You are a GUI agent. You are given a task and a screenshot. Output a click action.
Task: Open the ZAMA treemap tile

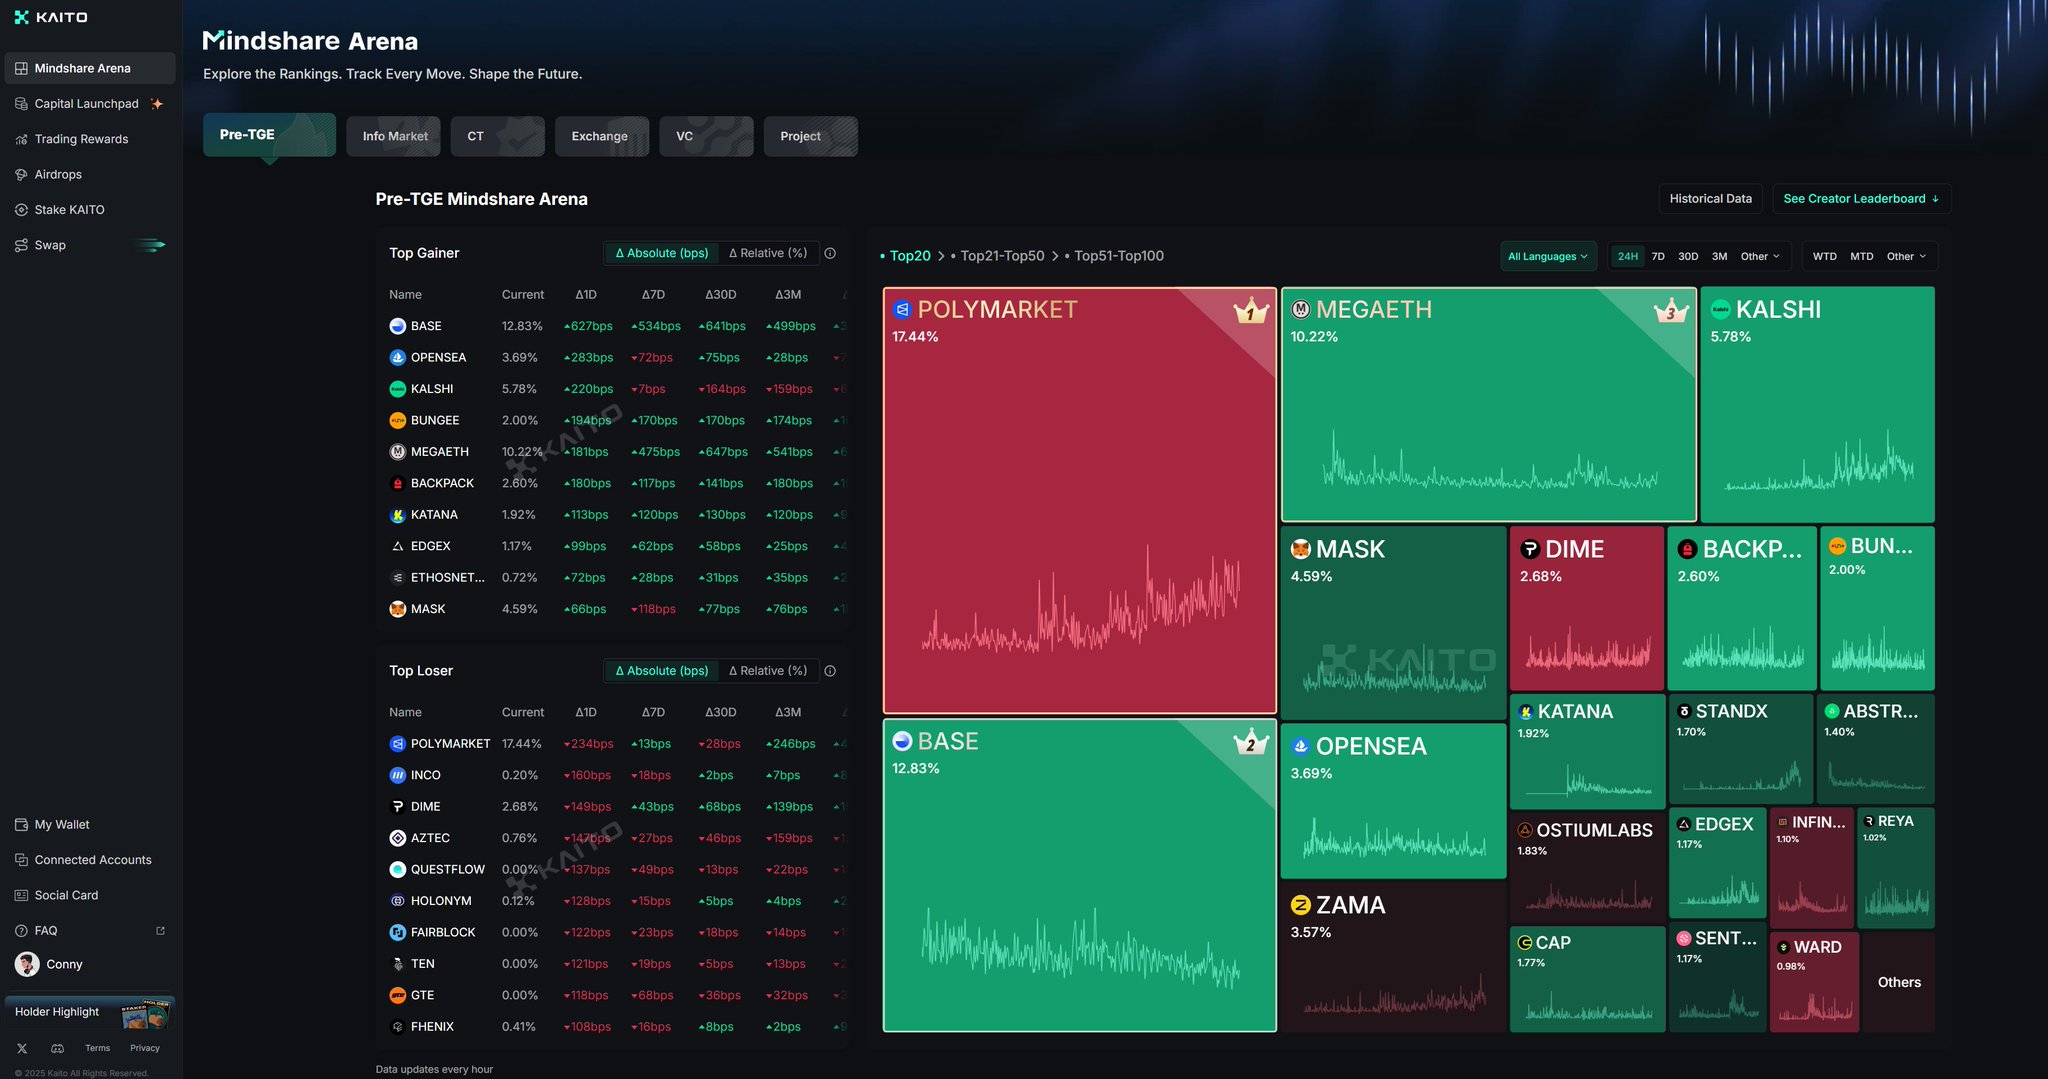pos(1393,957)
